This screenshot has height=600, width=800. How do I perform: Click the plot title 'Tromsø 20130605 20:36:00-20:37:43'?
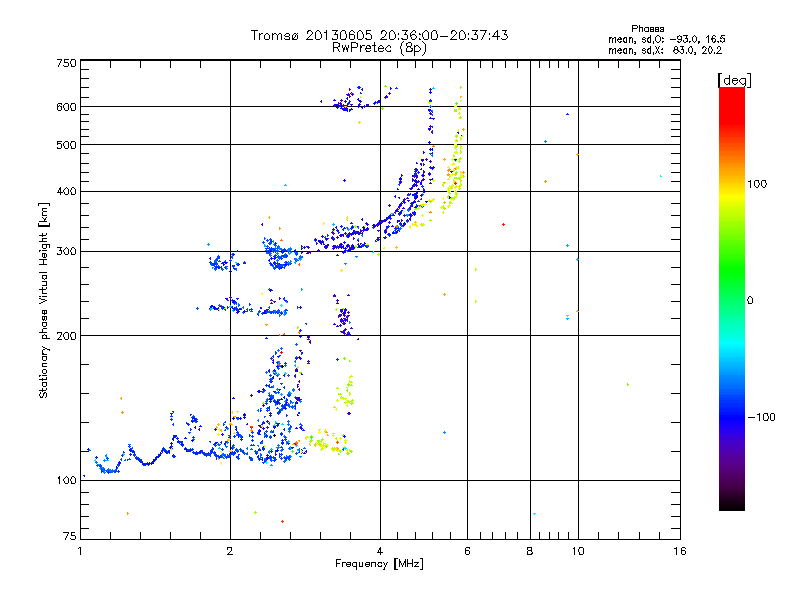[379, 35]
